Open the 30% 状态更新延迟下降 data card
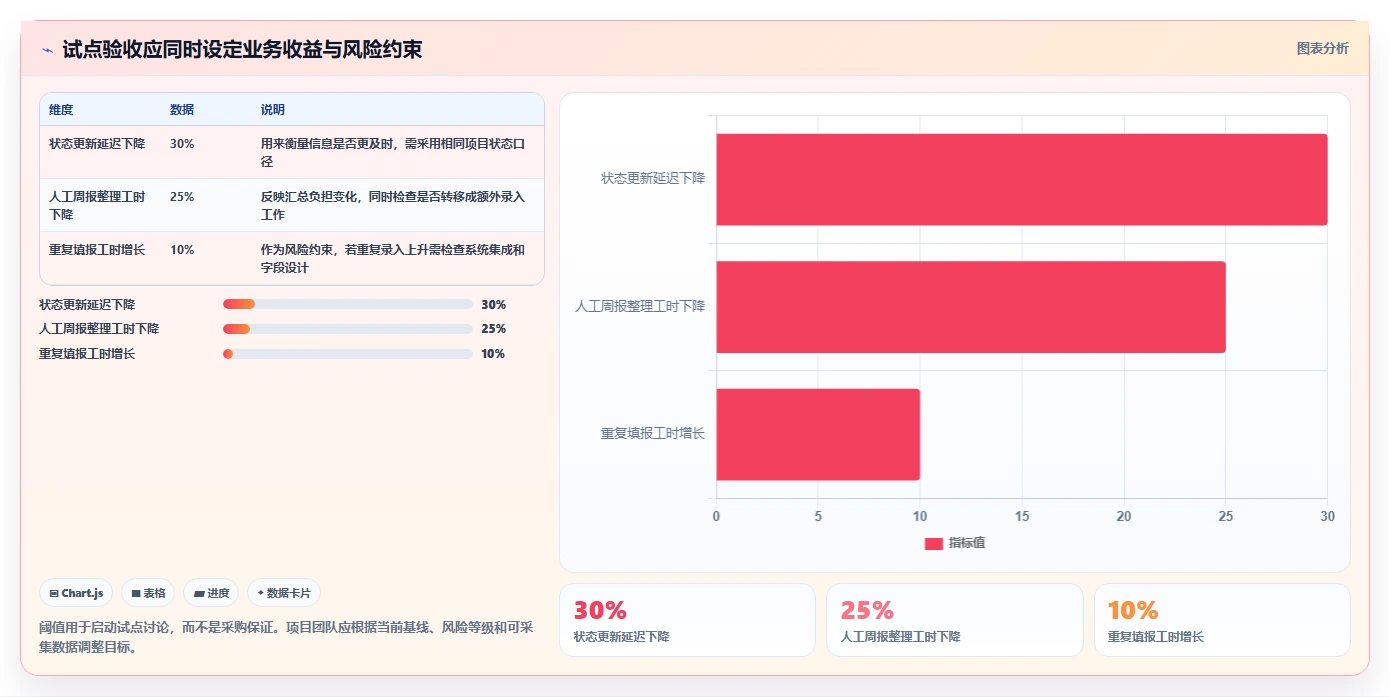Image resolution: width=1390 pixels, height=697 pixels. (x=687, y=620)
